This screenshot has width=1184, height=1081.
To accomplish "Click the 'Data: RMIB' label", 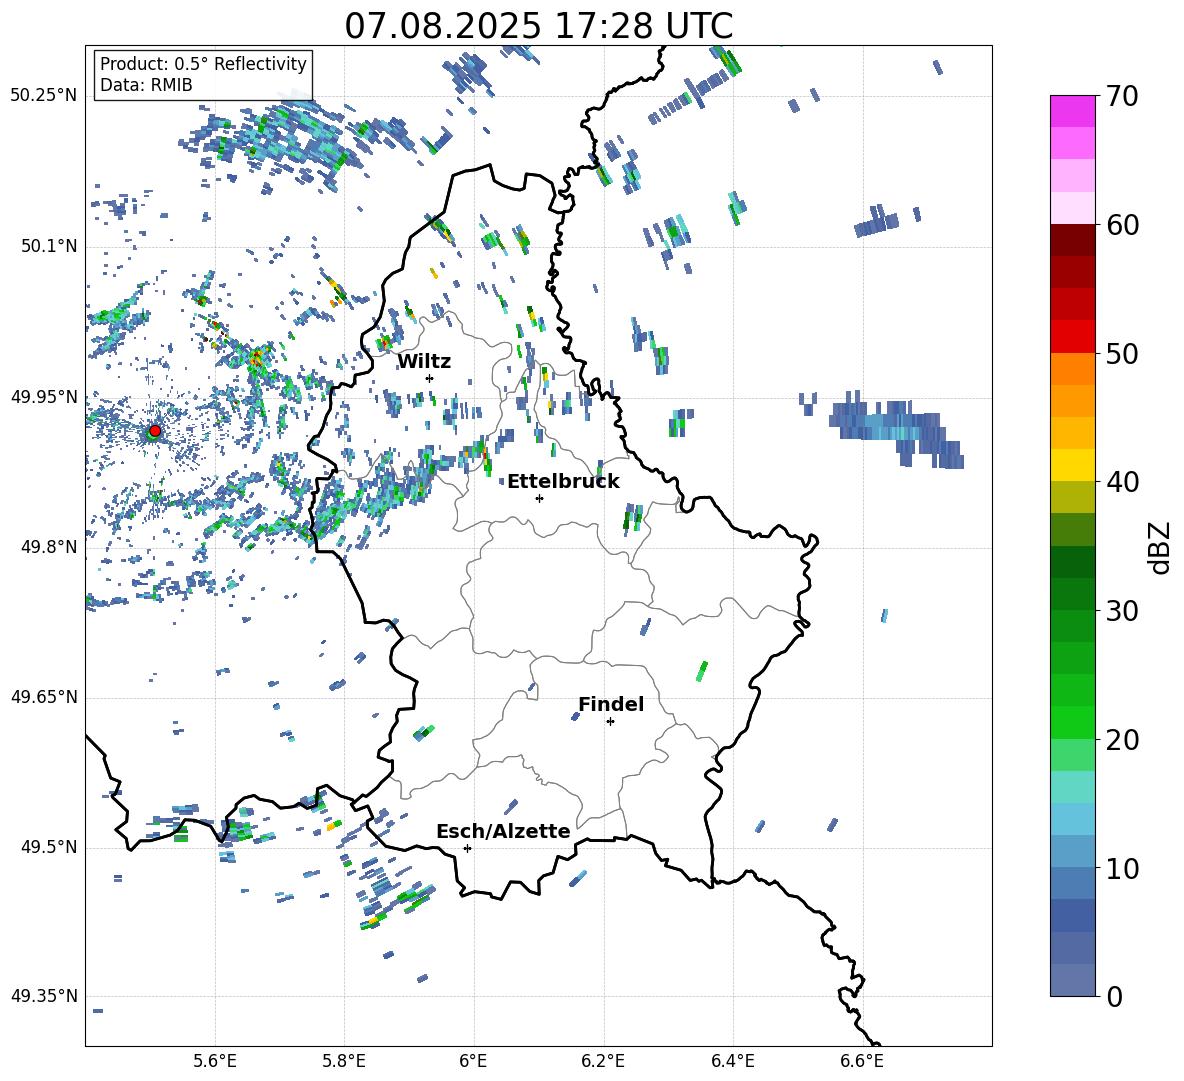I will (x=146, y=85).
